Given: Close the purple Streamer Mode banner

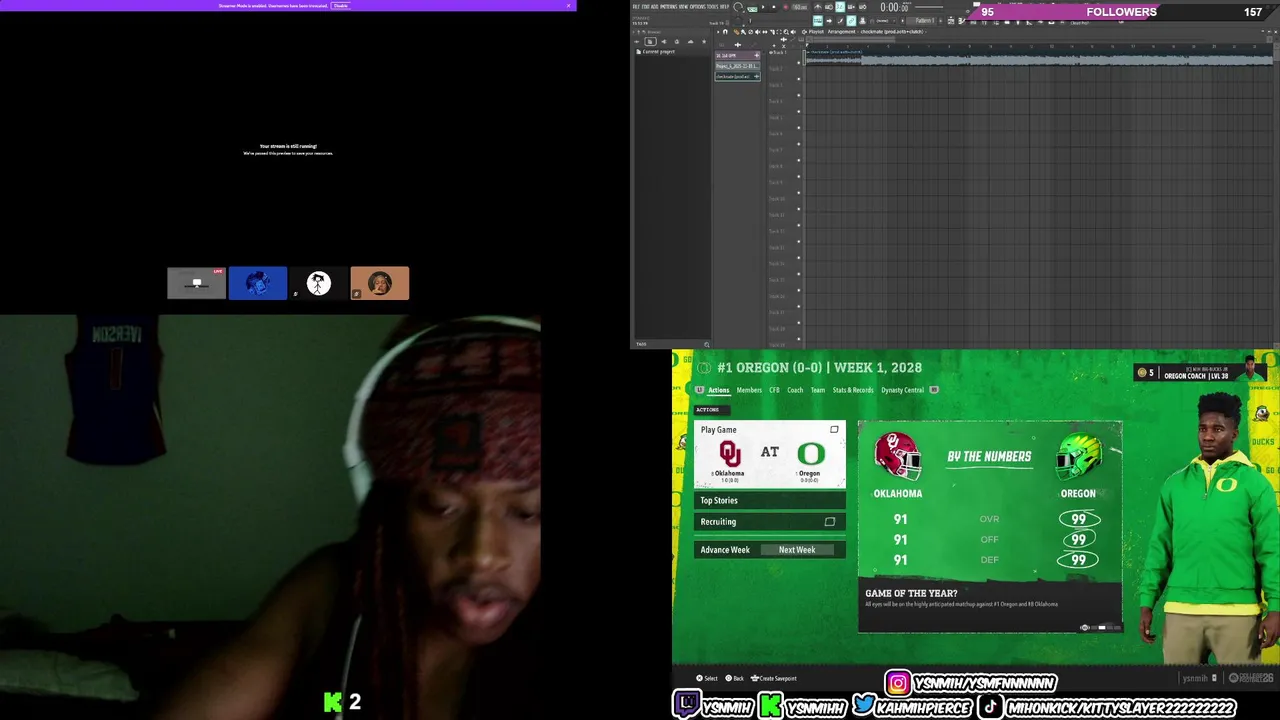Looking at the screenshot, I should click(569, 5).
